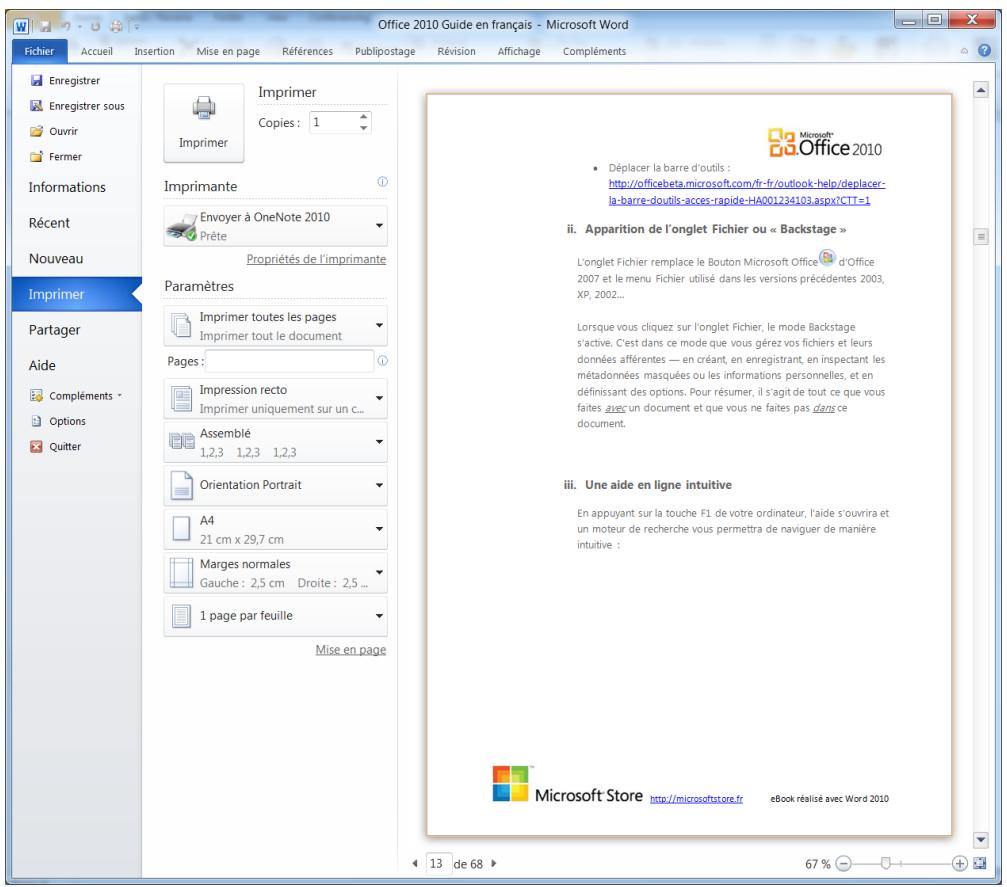
Task: Open the officebeta.microsoft.com link in preview
Action: point(747,192)
